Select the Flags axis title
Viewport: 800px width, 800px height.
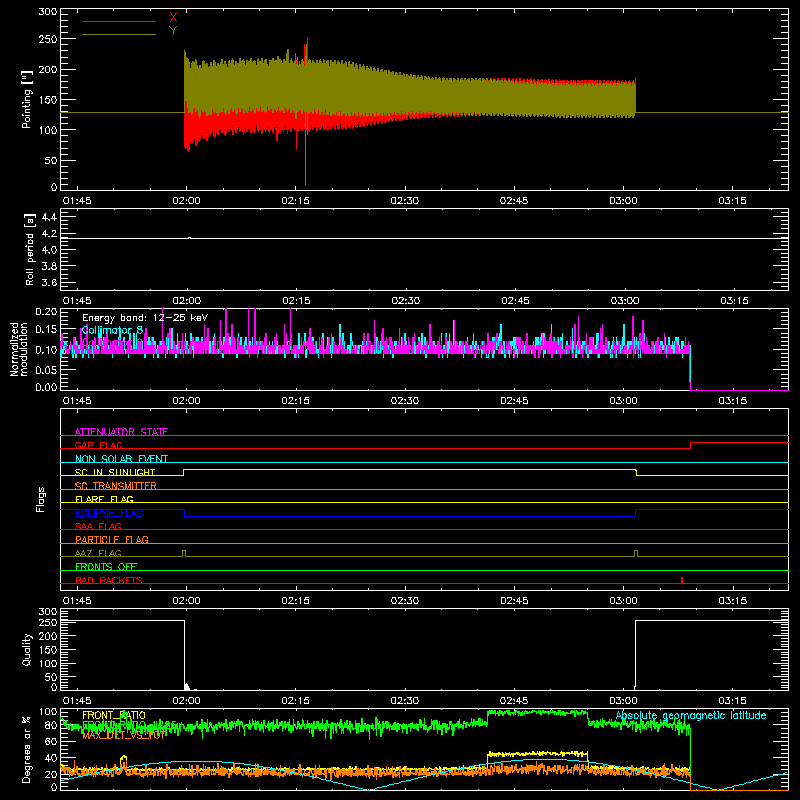click(40, 499)
